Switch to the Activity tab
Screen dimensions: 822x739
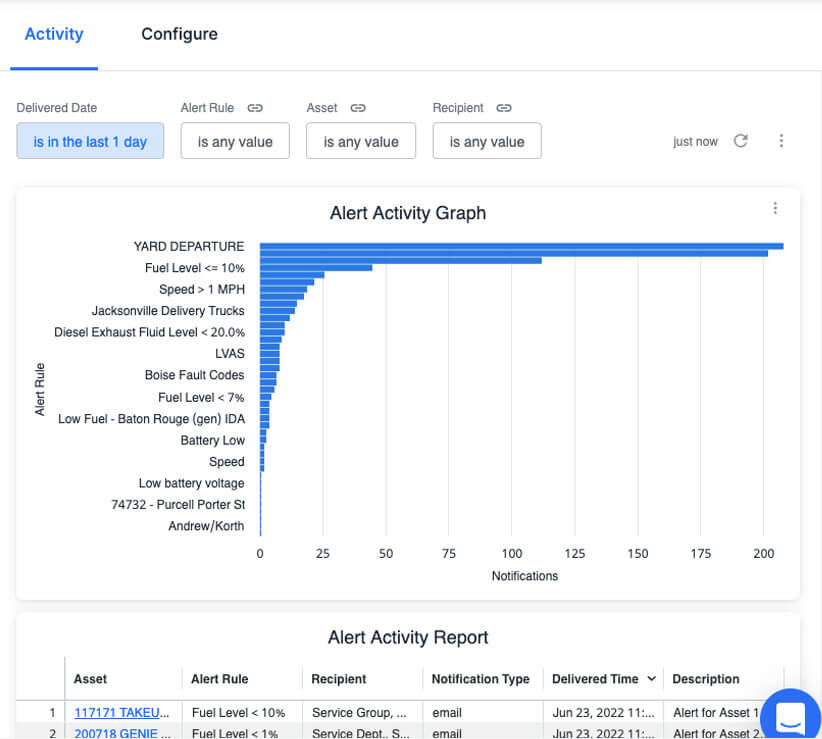[x=54, y=34]
